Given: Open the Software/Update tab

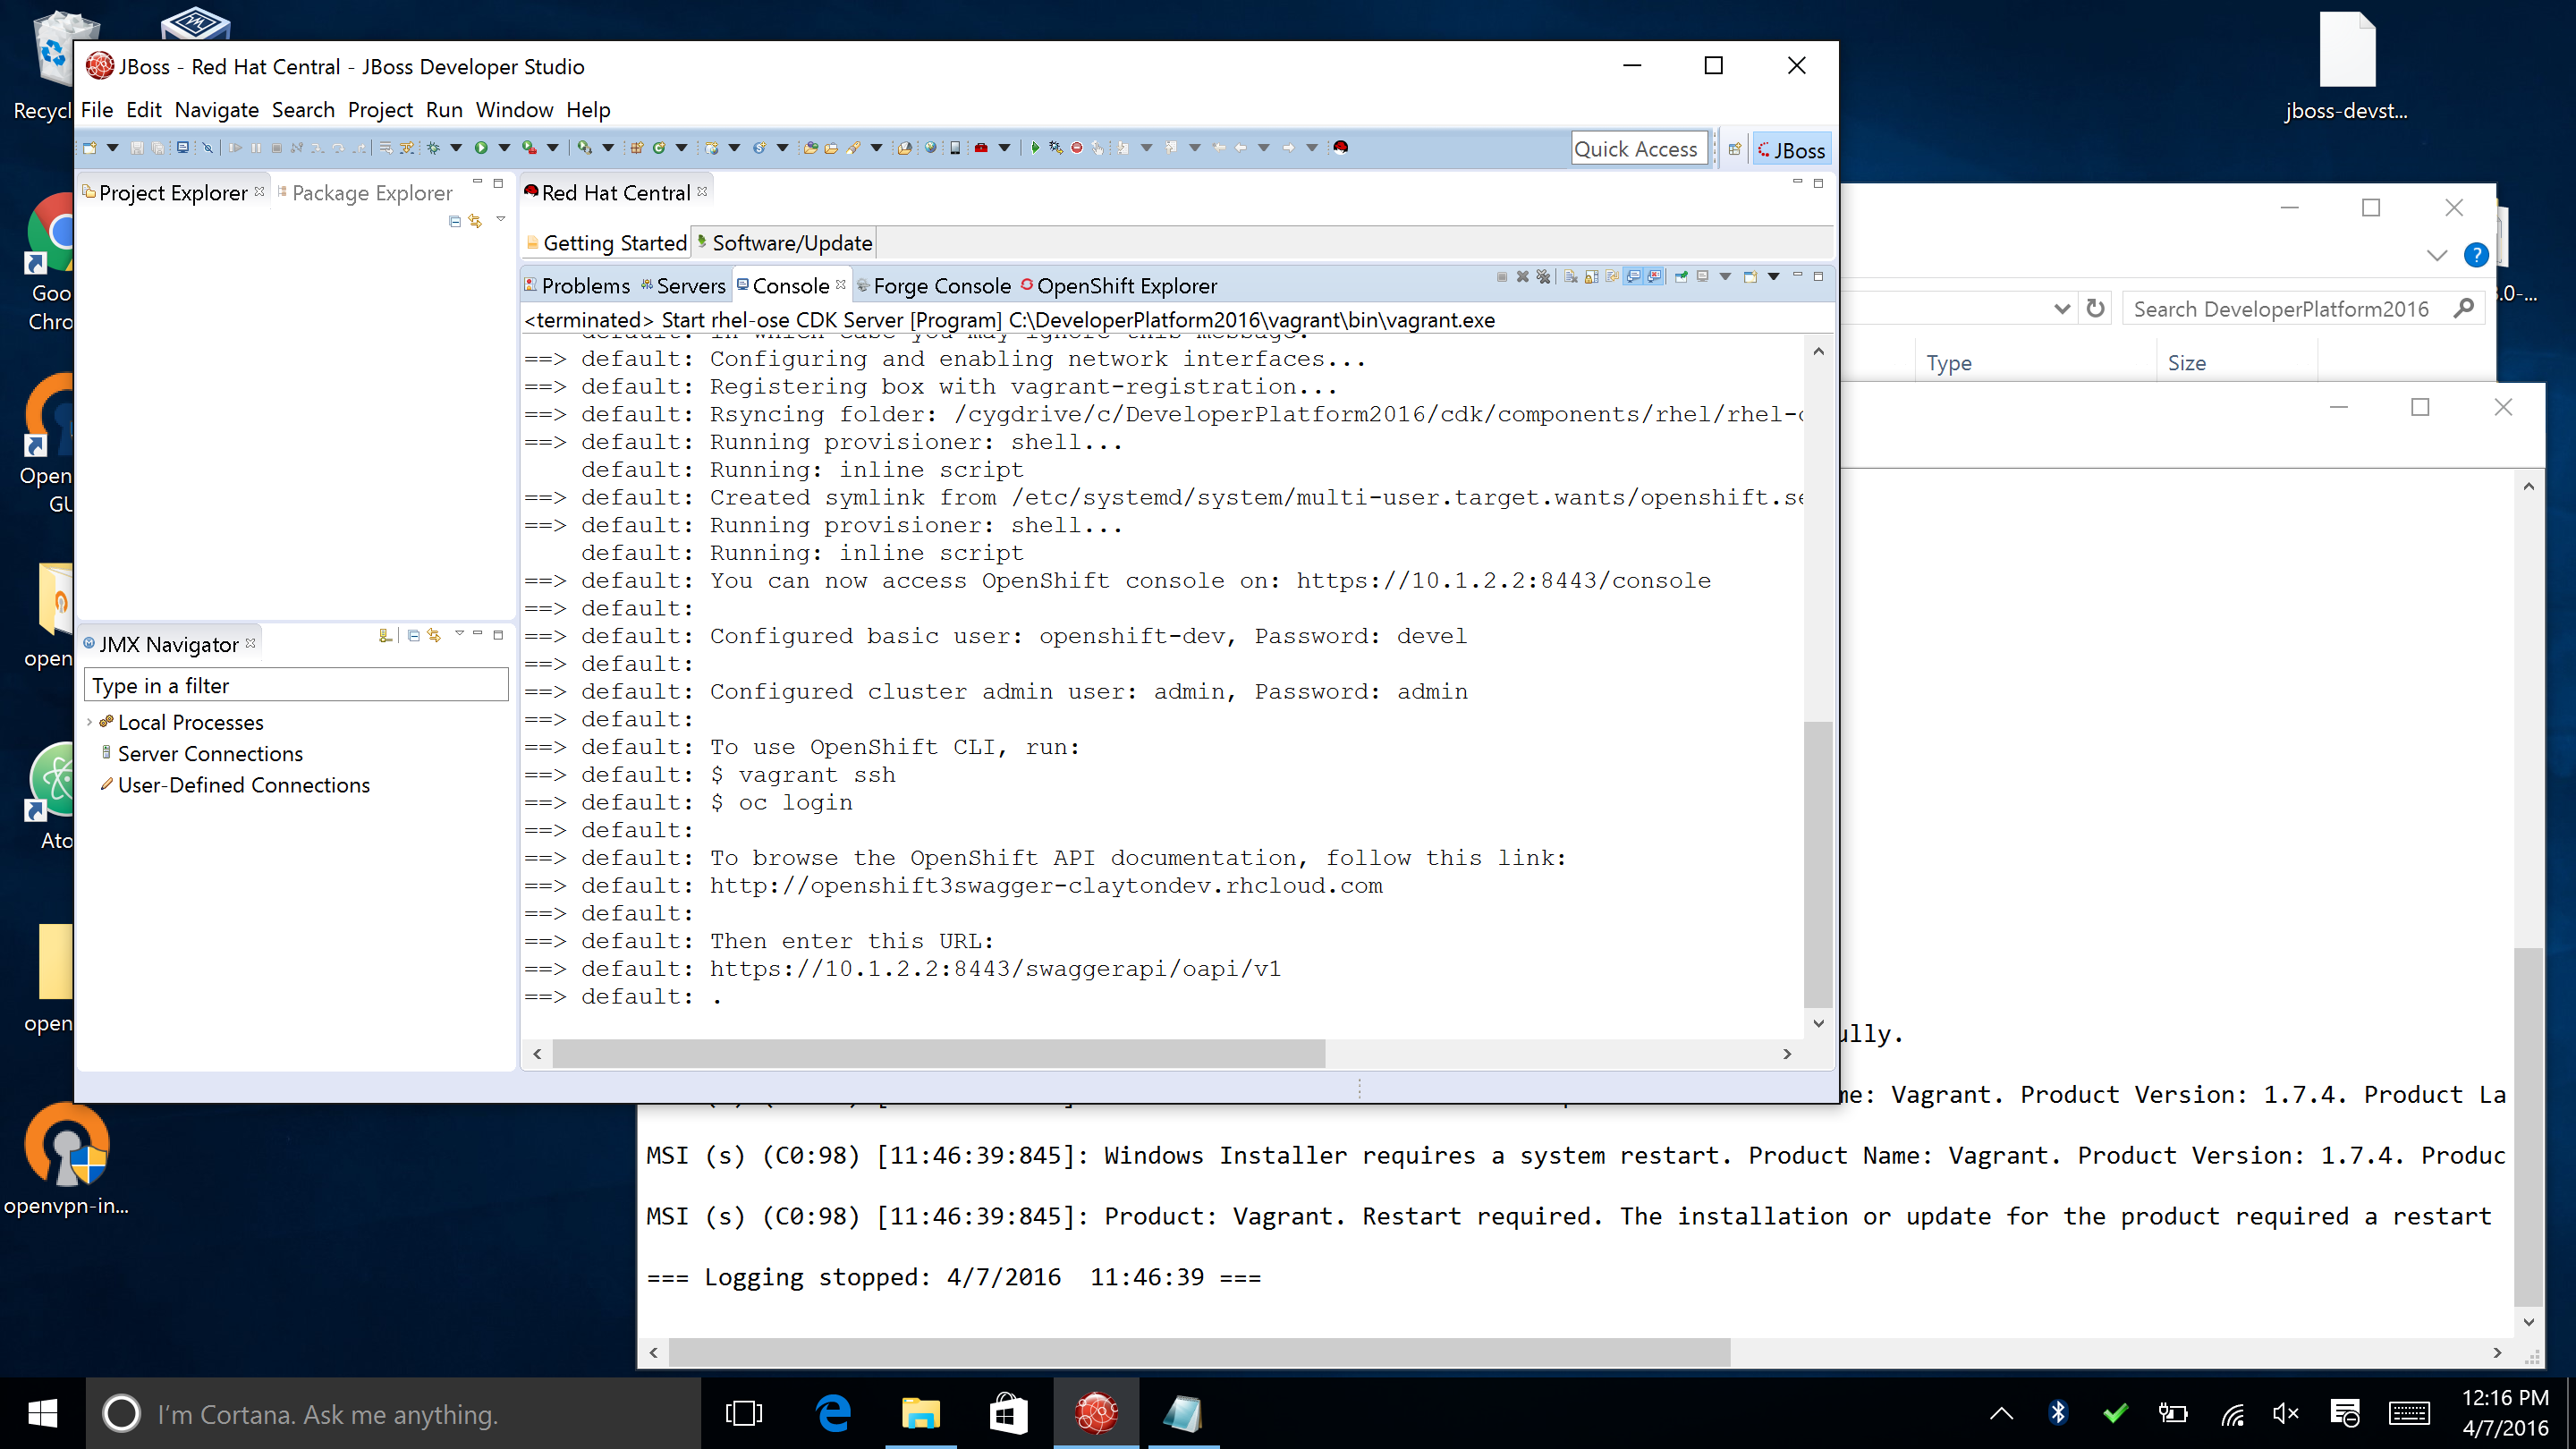Looking at the screenshot, I should pos(791,243).
